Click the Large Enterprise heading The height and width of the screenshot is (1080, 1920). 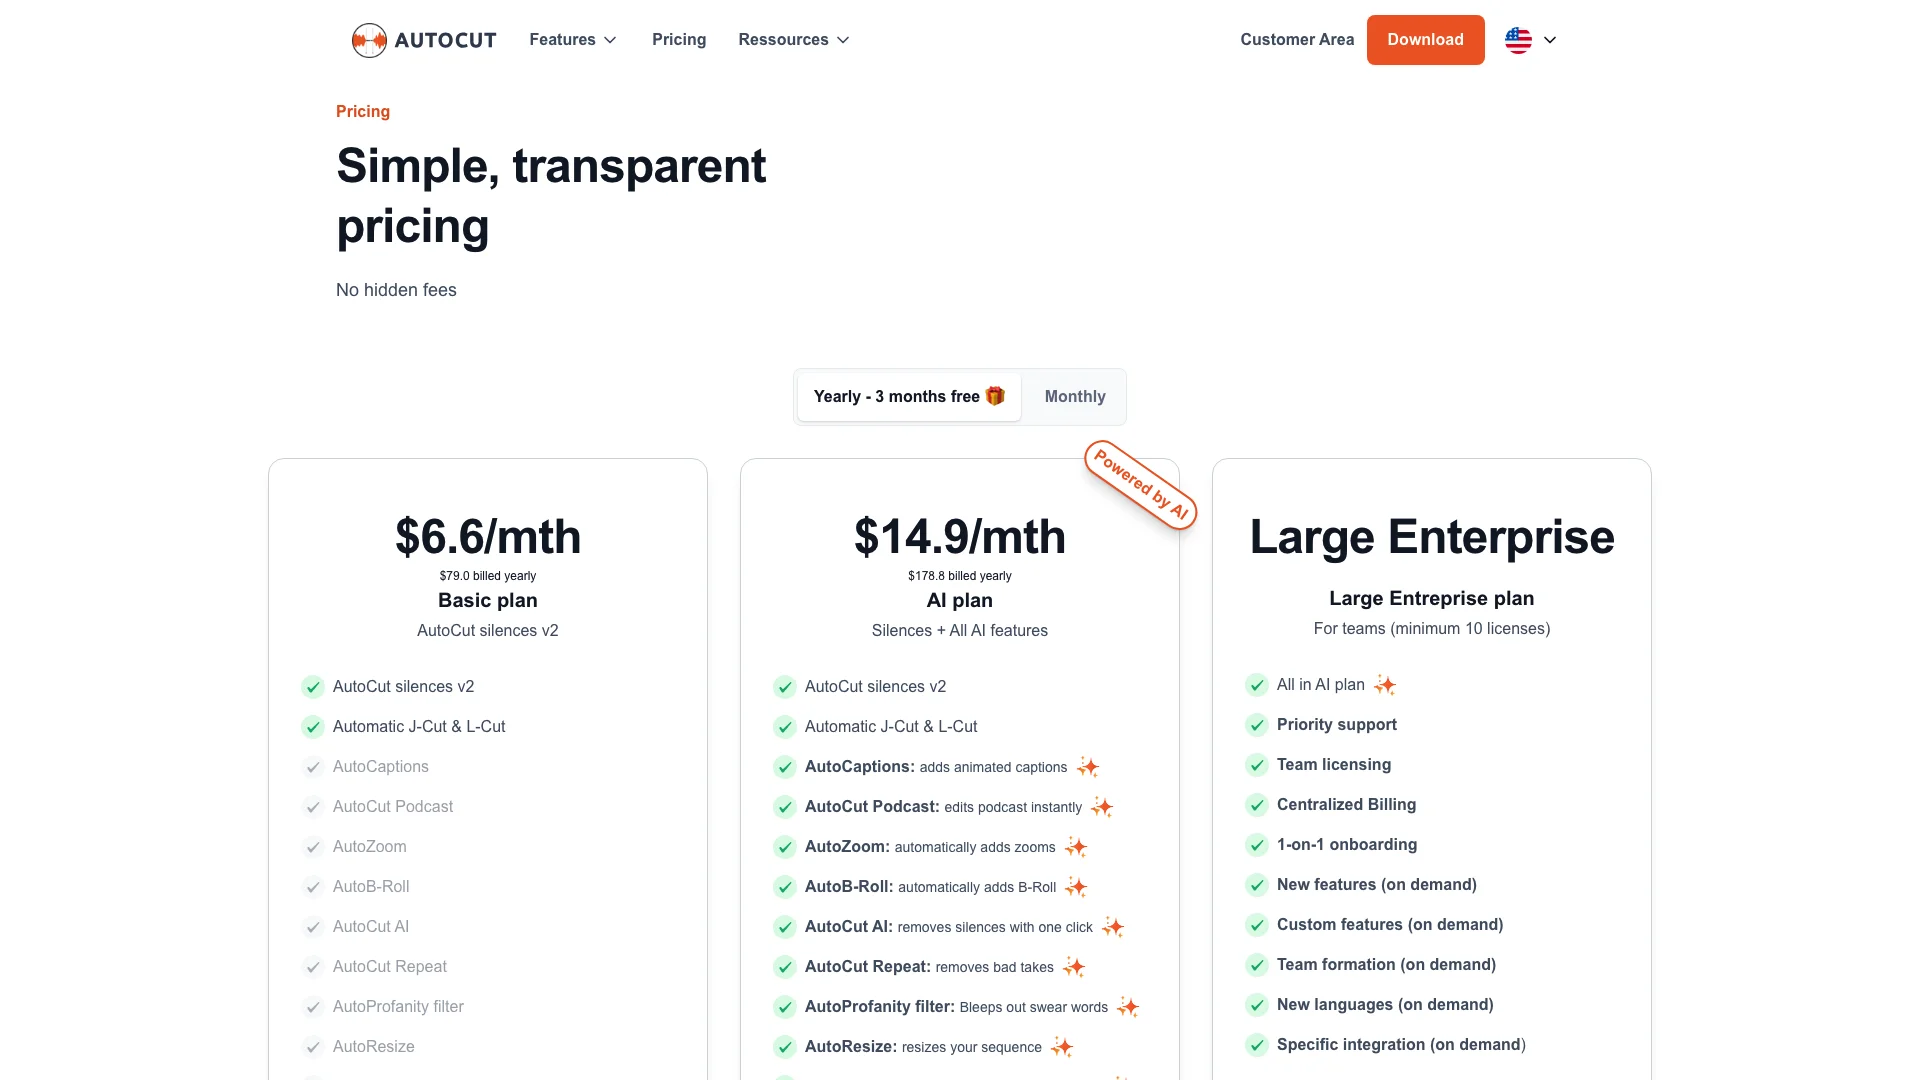coord(1432,537)
